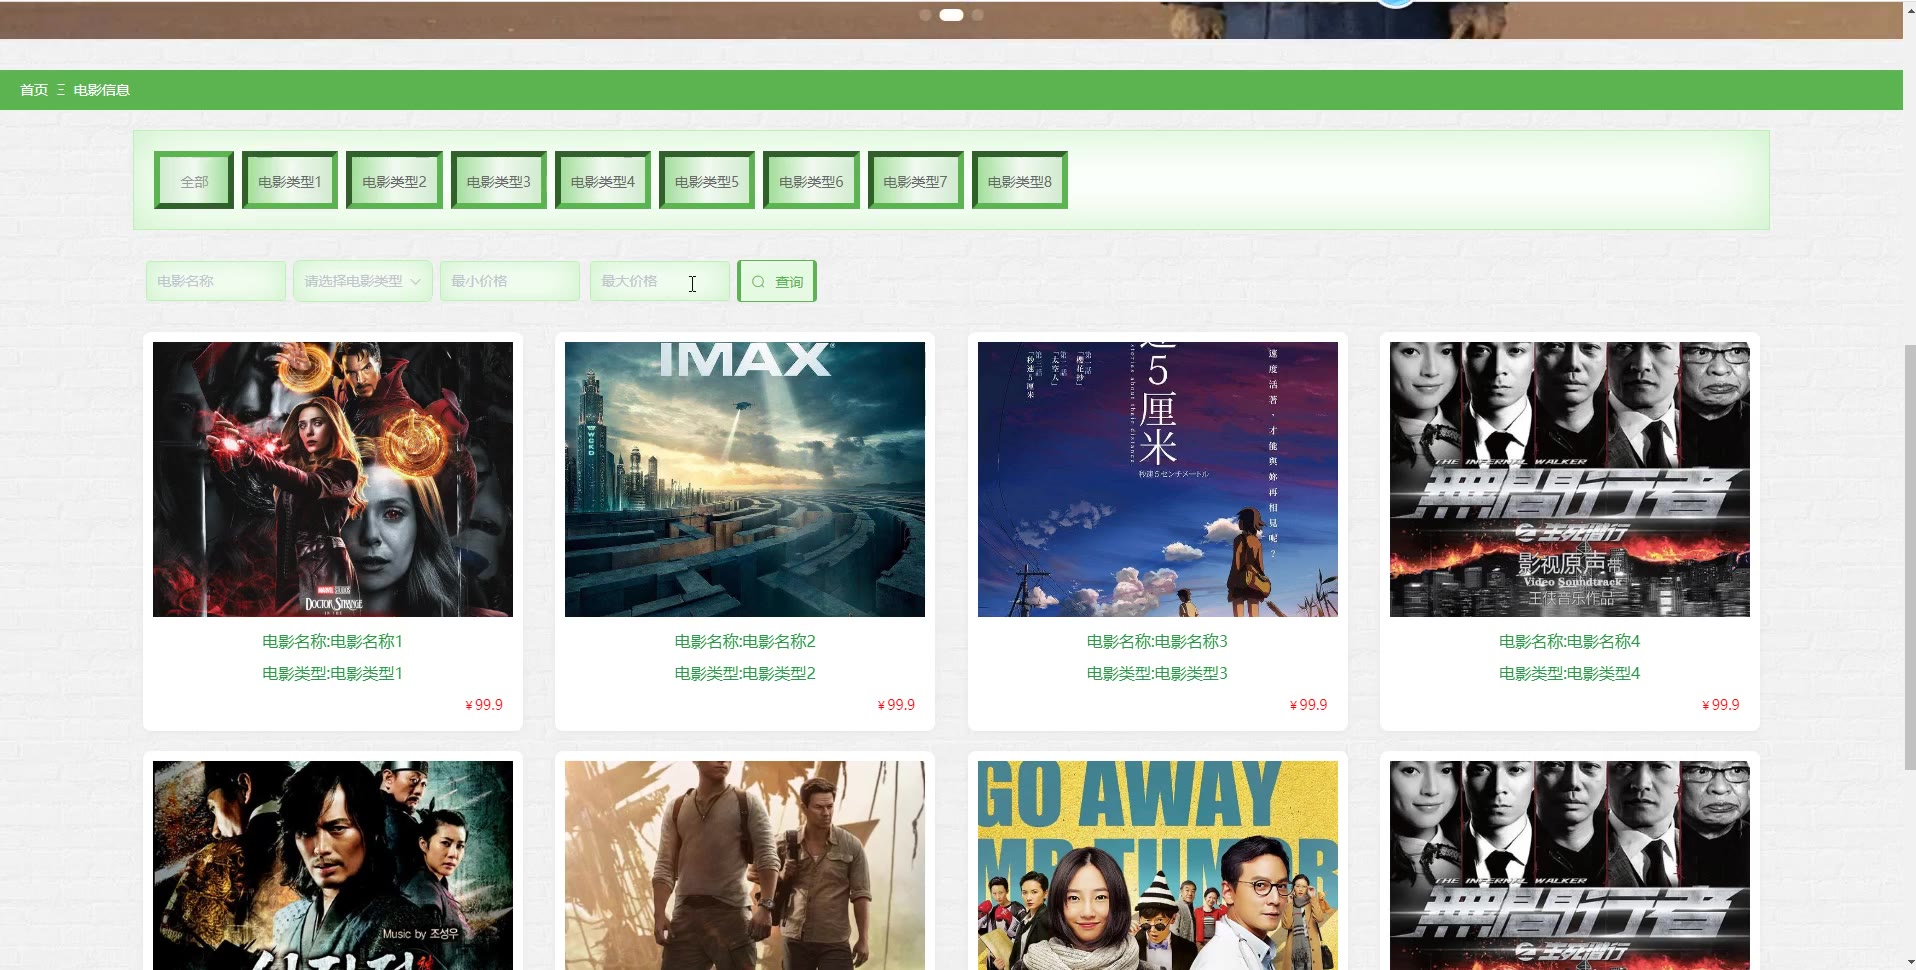Image resolution: width=1916 pixels, height=970 pixels.
Task: Click the title 电影名称:电影名称4
Action: click(1570, 641)
